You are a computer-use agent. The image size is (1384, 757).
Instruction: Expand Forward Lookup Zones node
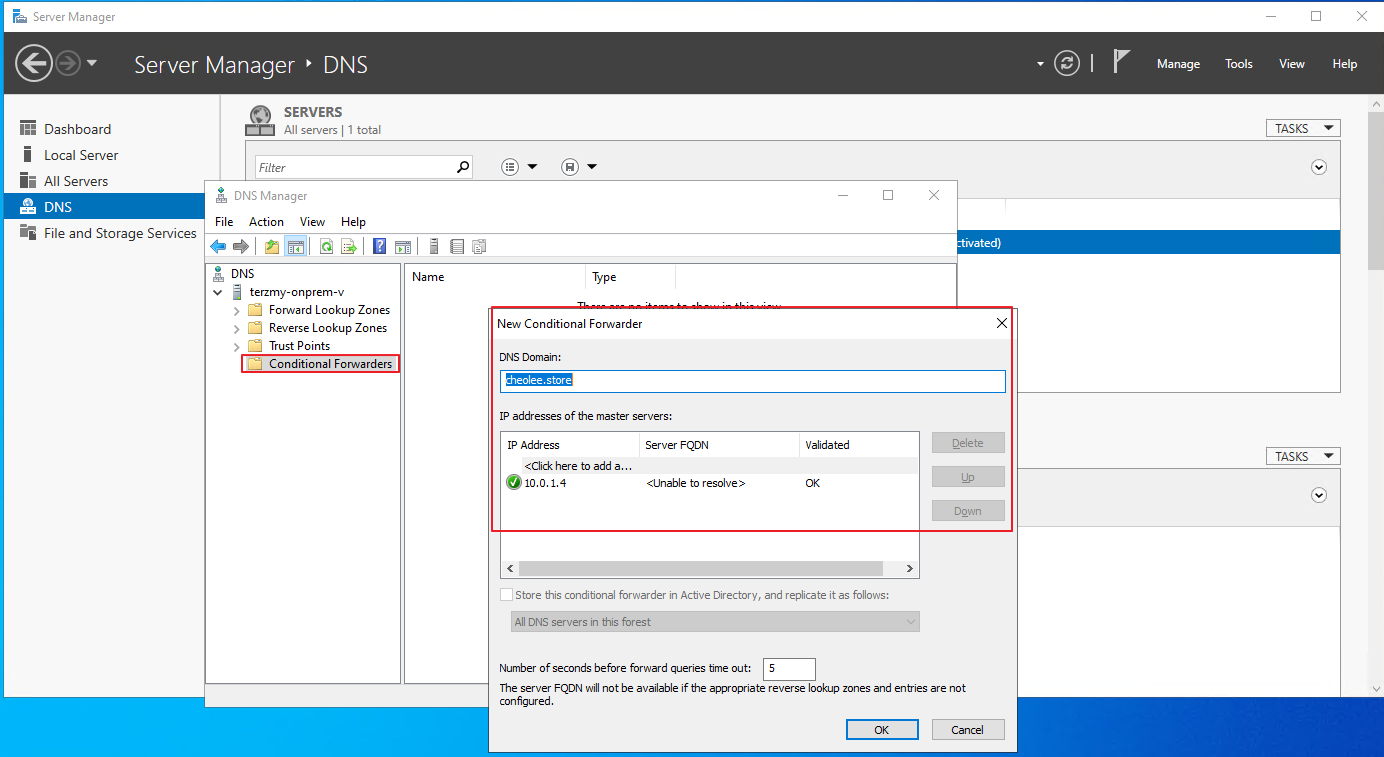click(x=237, y=310)
